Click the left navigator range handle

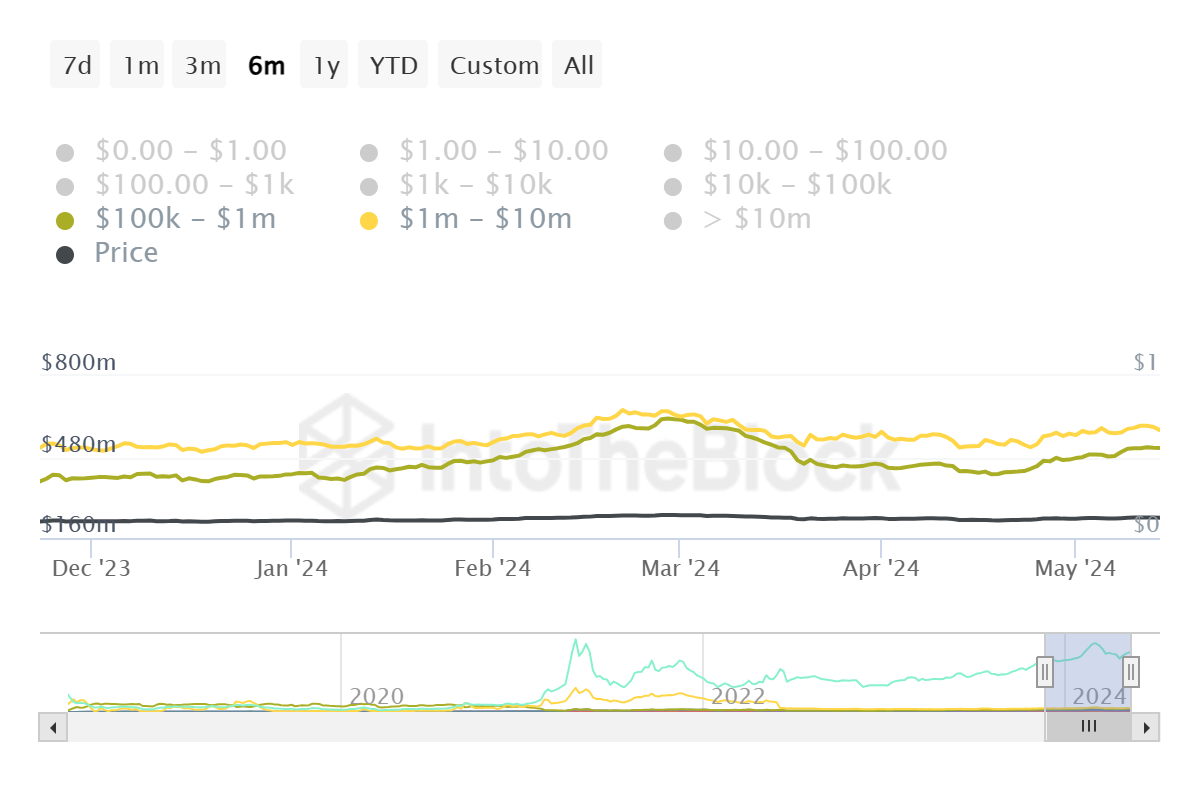(1045, 672)
